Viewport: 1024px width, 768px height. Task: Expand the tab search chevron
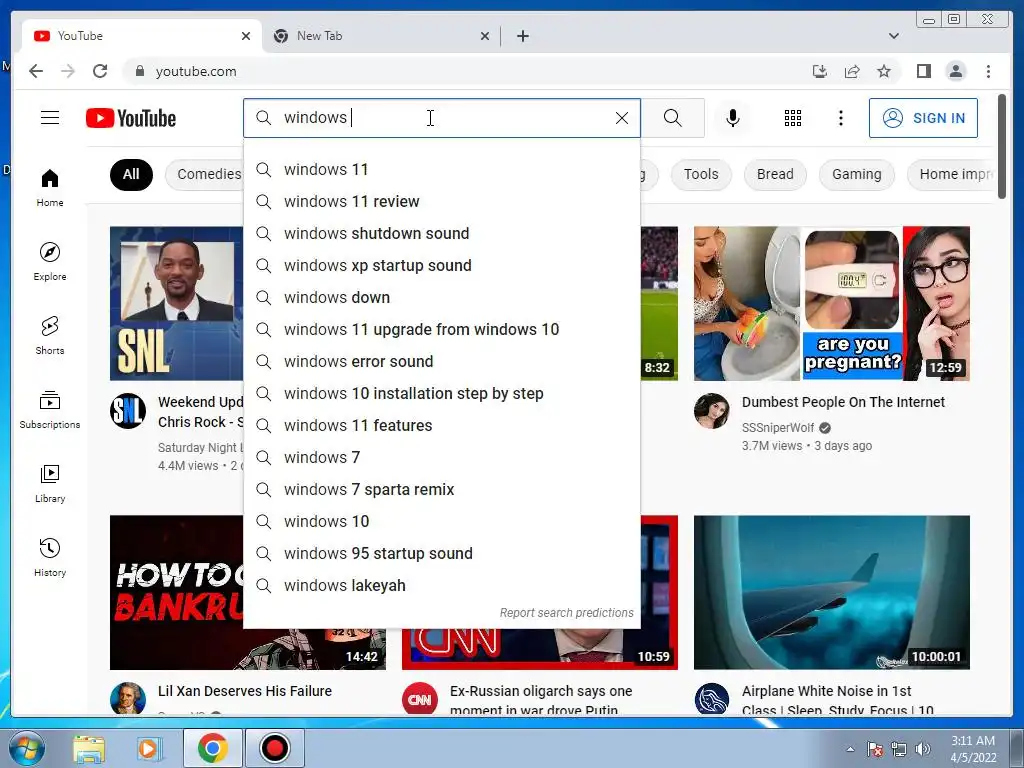893,36
